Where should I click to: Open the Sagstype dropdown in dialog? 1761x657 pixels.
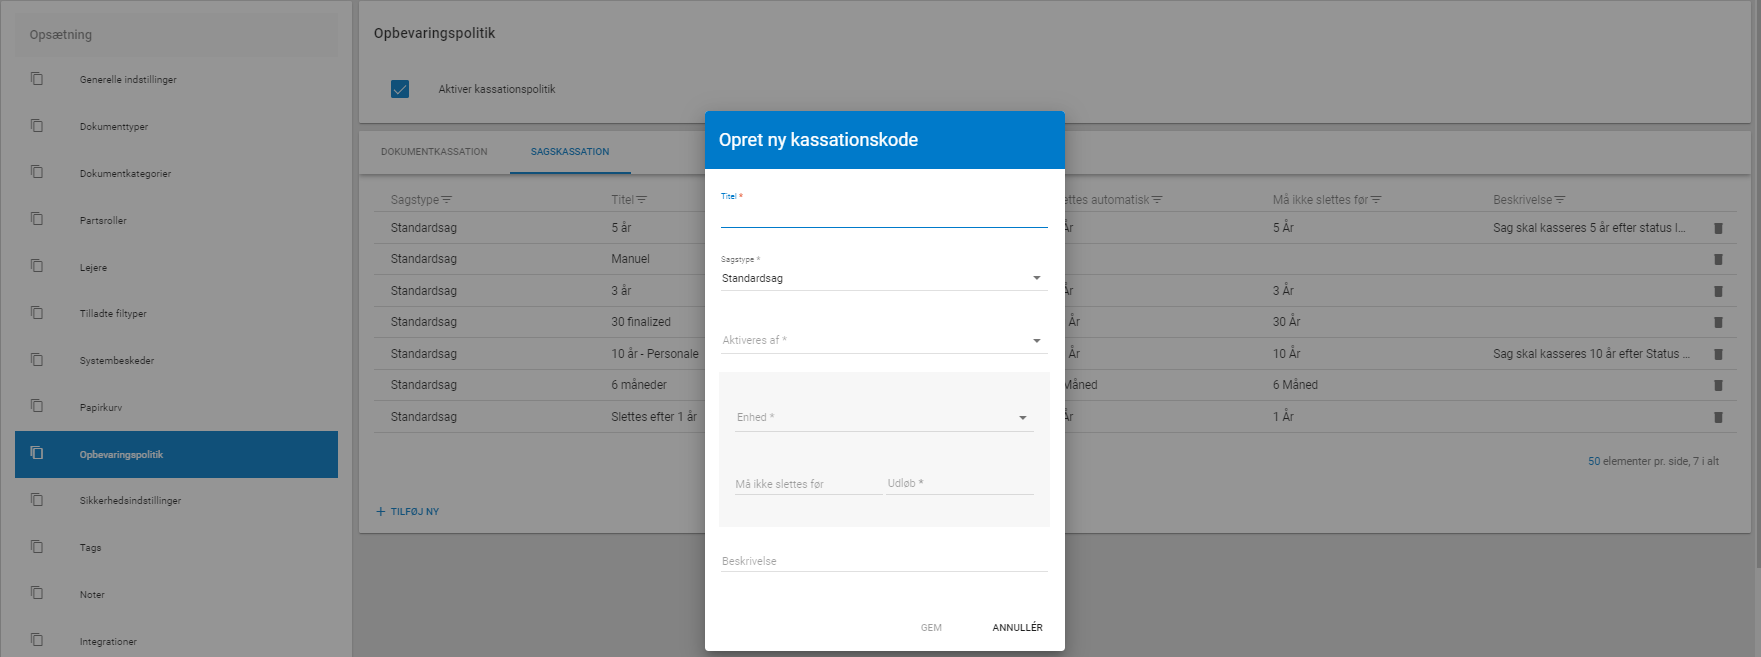(x=884, y=278)
